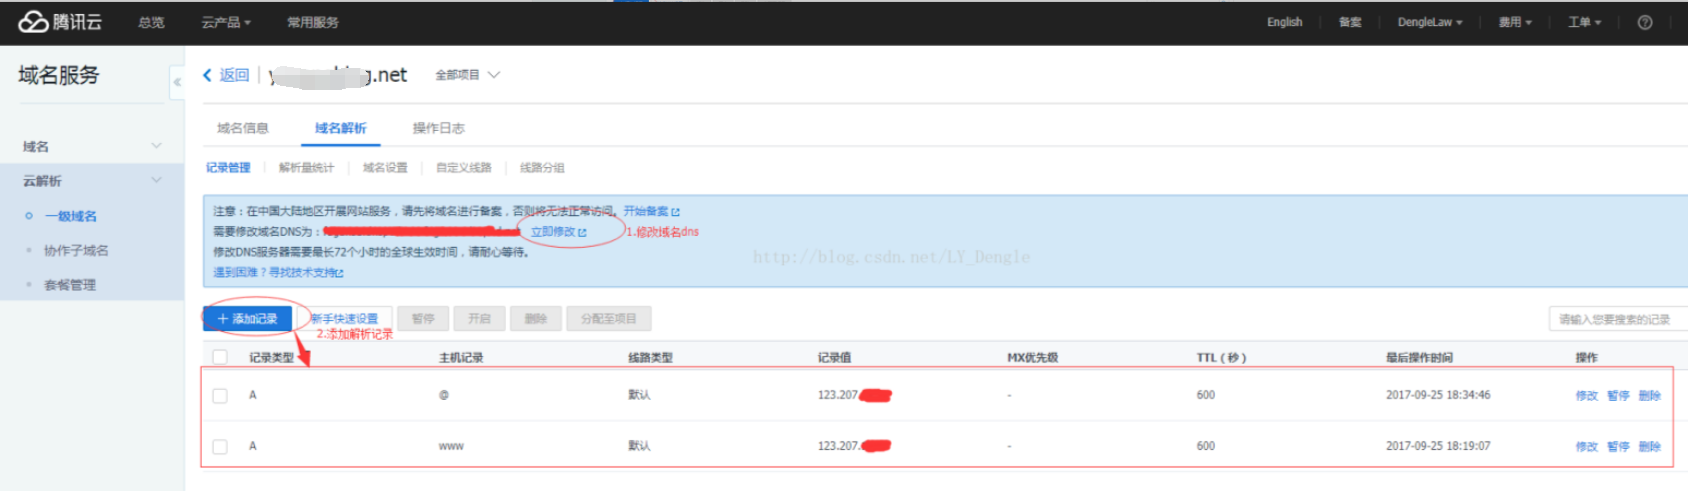Switch language to English

1284,22
